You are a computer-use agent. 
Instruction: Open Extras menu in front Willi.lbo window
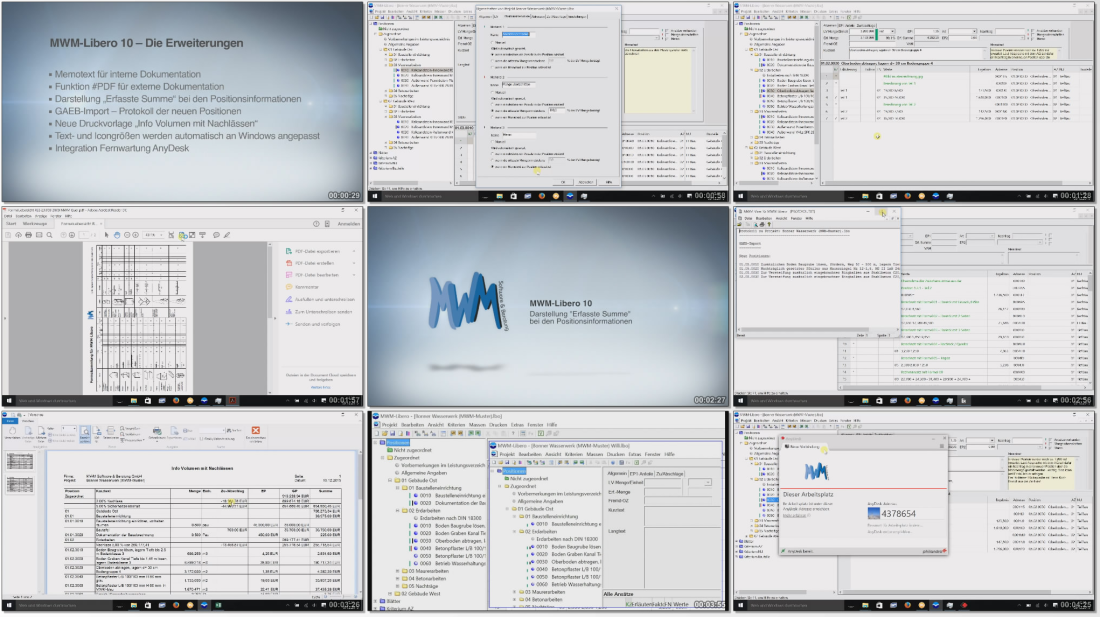(635, 455)
